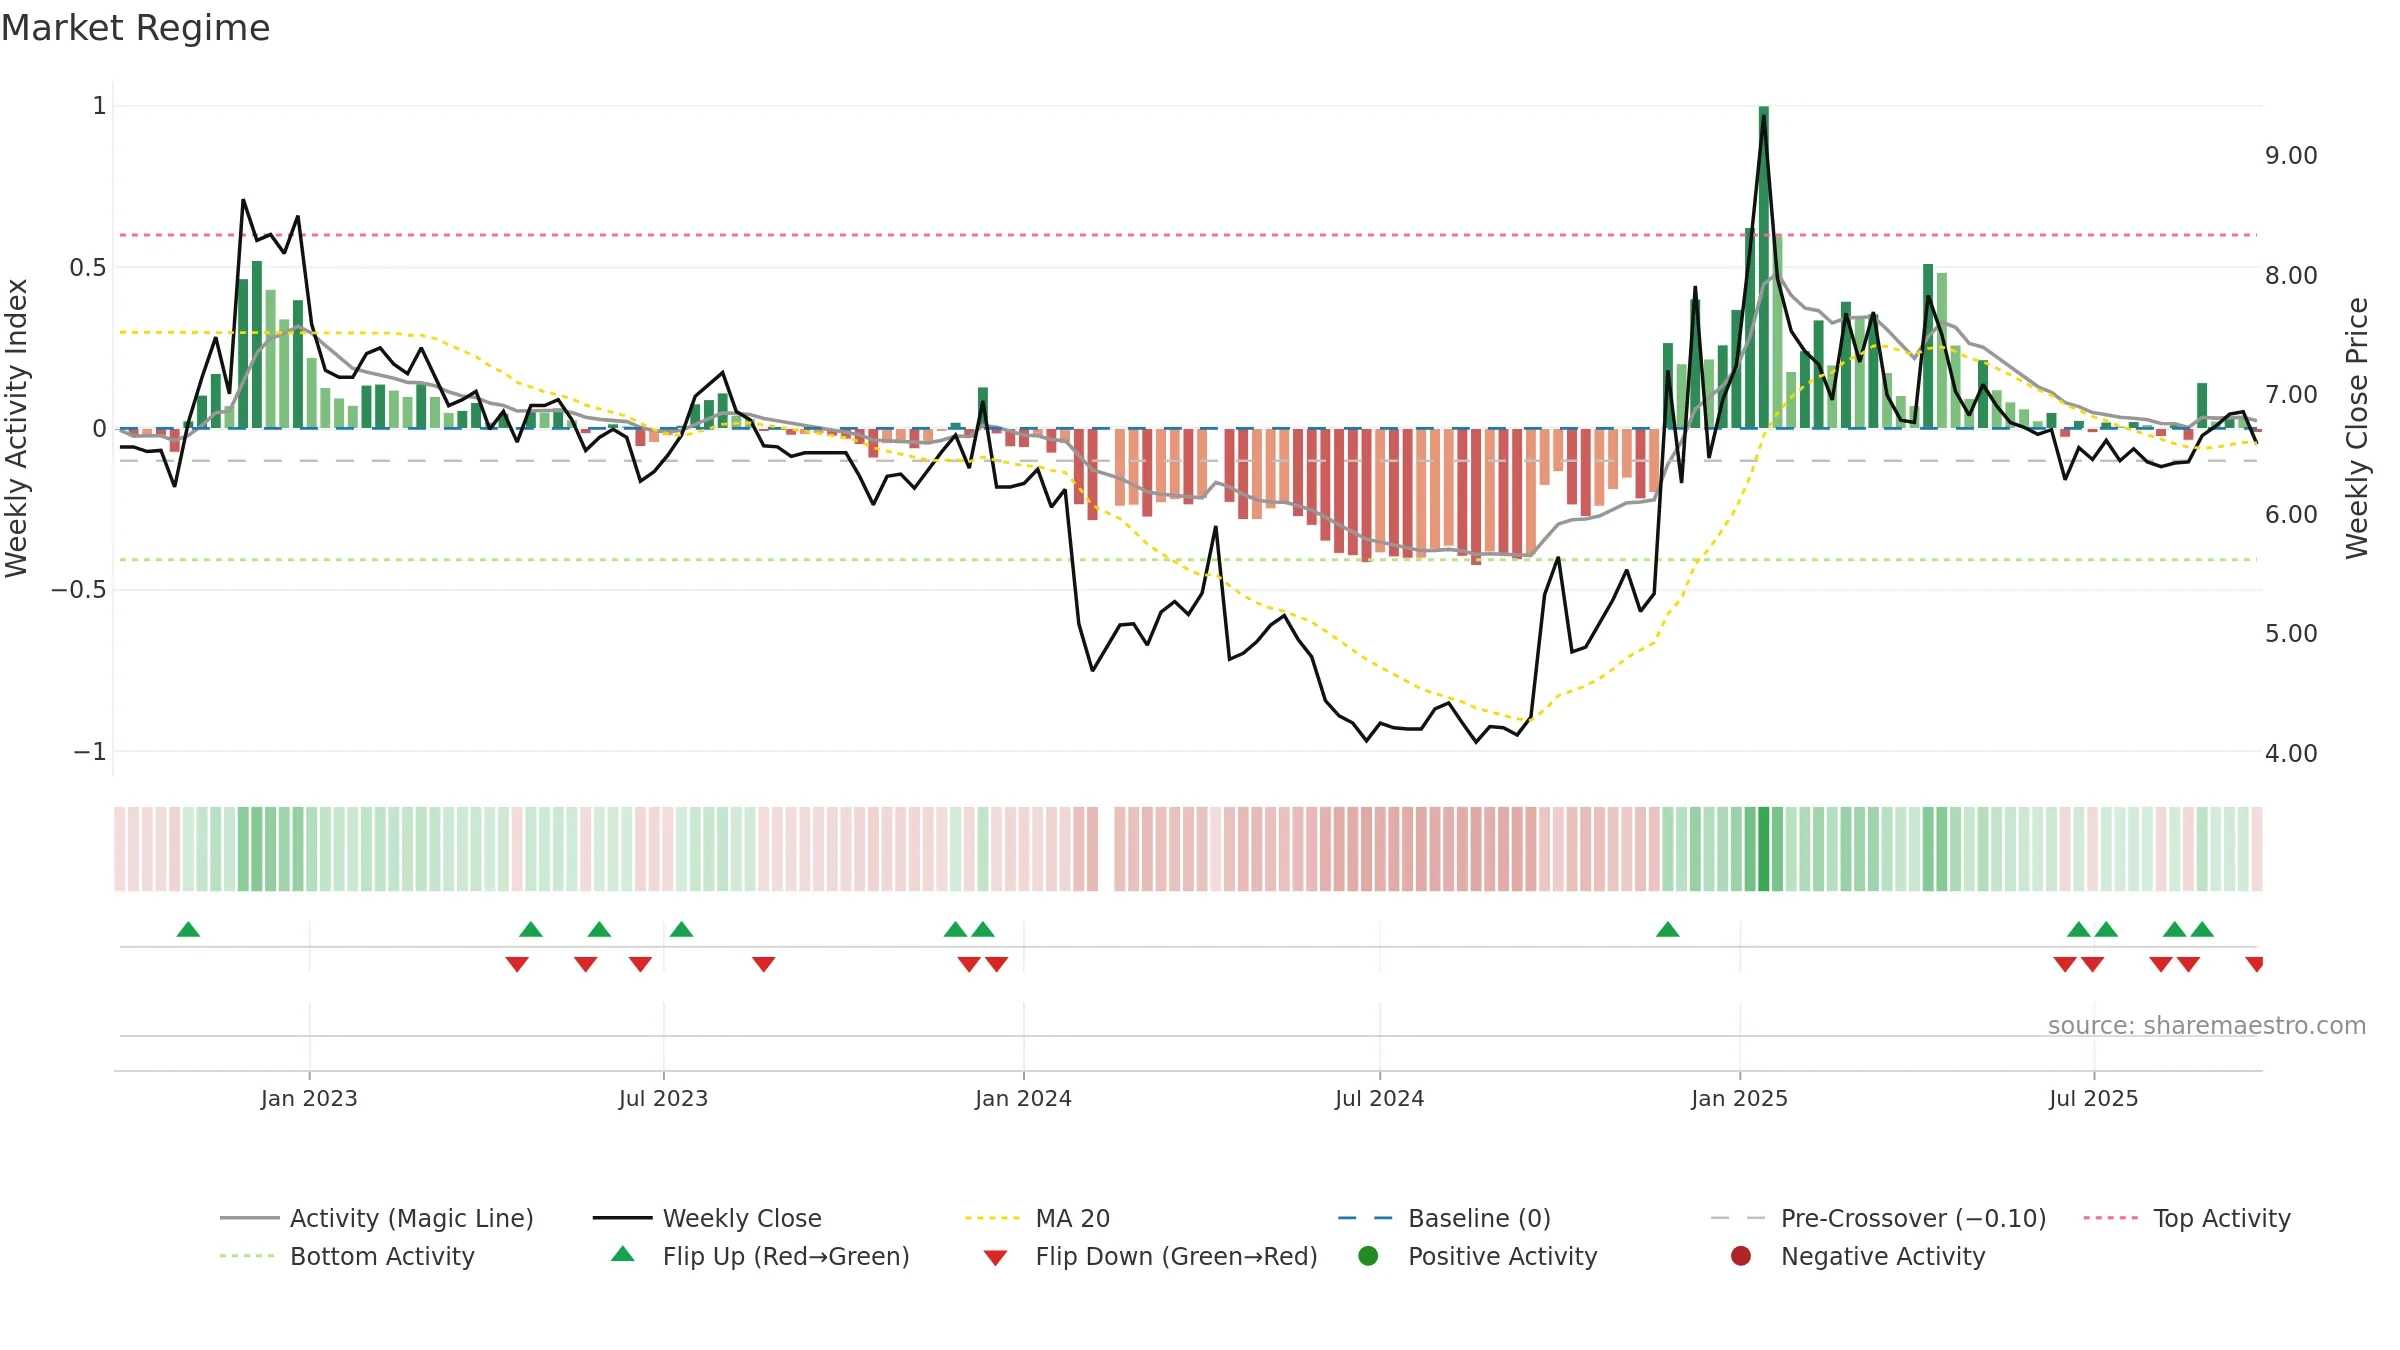Click the tallest green activity bar at 1.0
2400x1350 pixels.
click(x=1763, y=267)
